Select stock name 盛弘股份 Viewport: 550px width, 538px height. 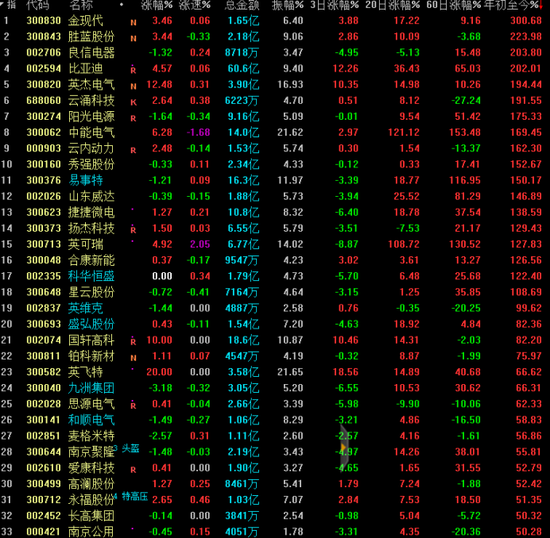(91, 324)
